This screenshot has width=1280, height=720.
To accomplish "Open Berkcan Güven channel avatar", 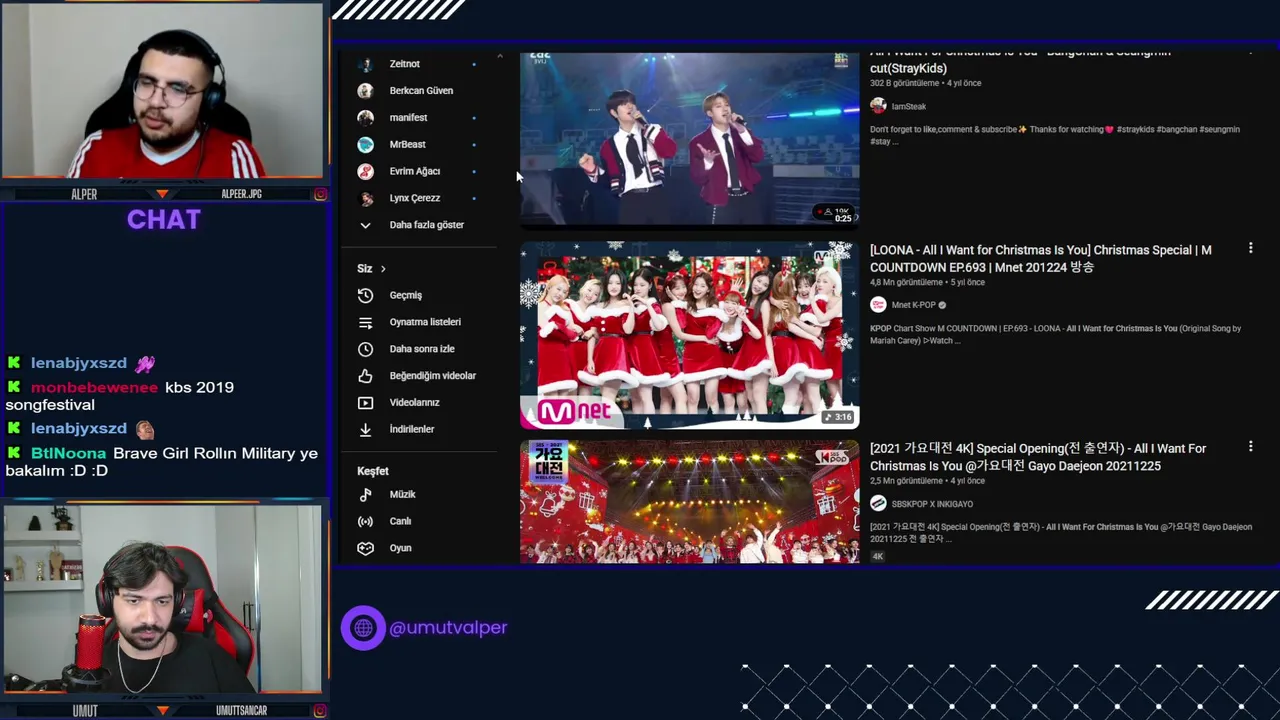I will (366, 91).
